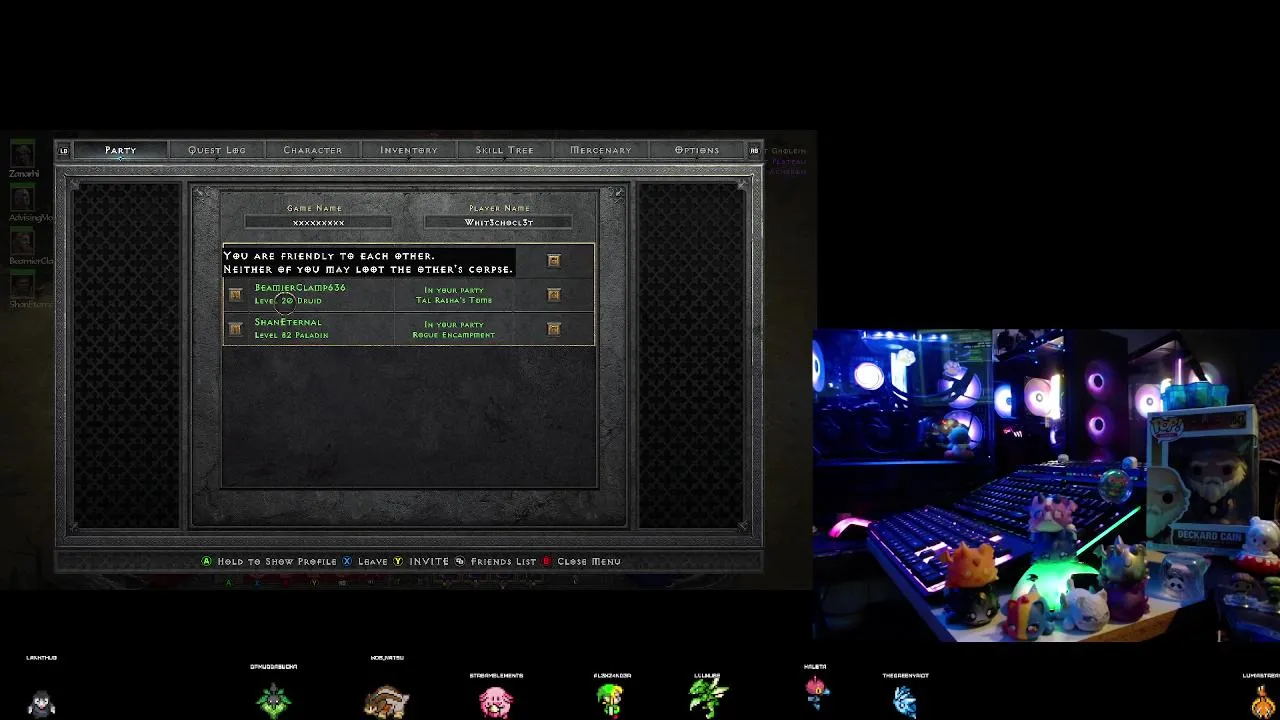Click the green Scyther sprite in the overlay
1280x720 pixels.
tap(709, 698)
